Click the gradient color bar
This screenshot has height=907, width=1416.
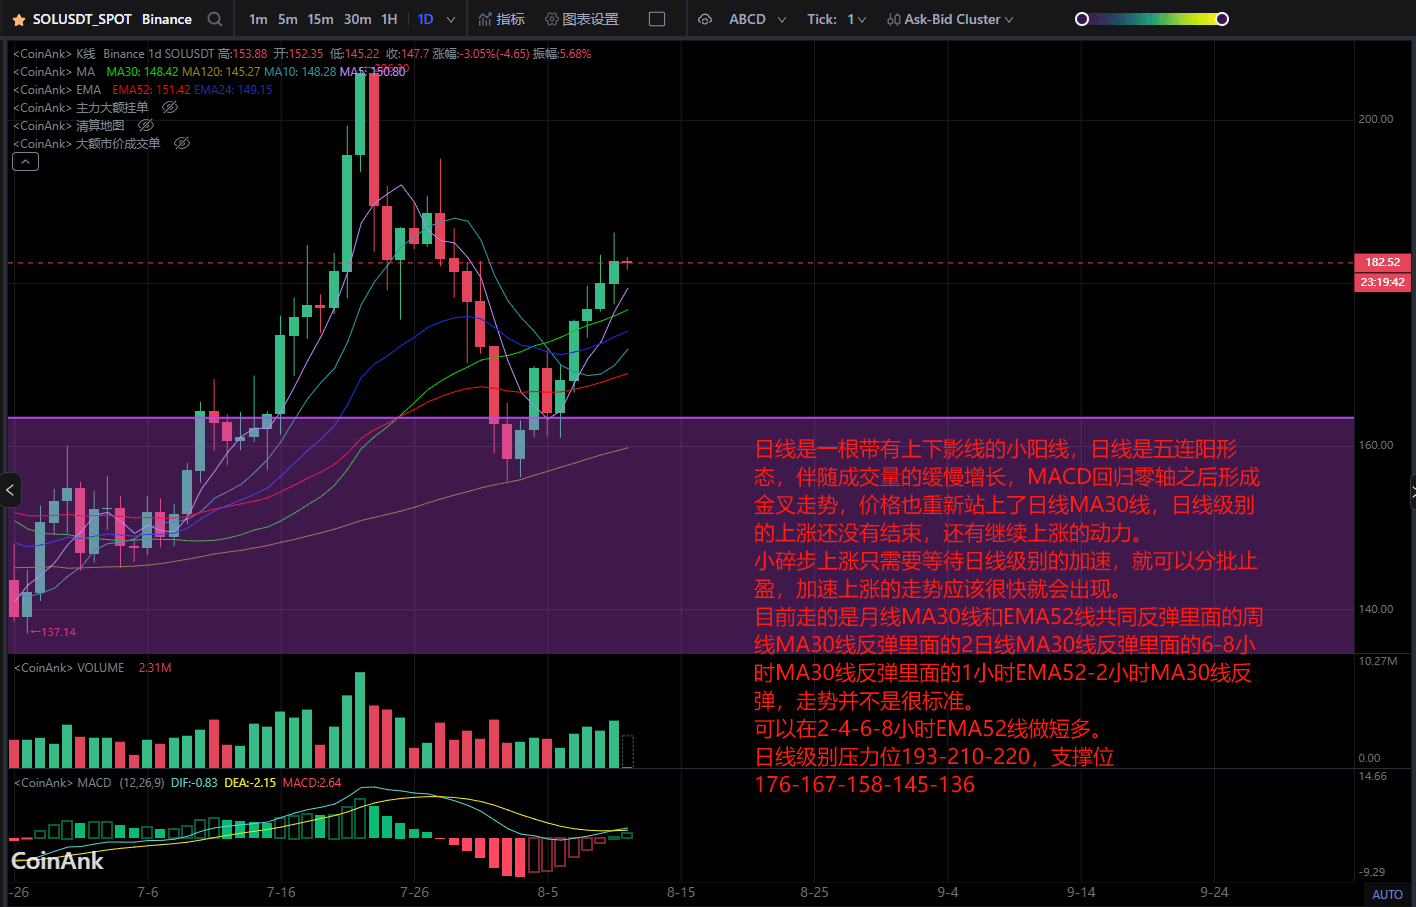pyautogui.click(x=1152, y=19)
